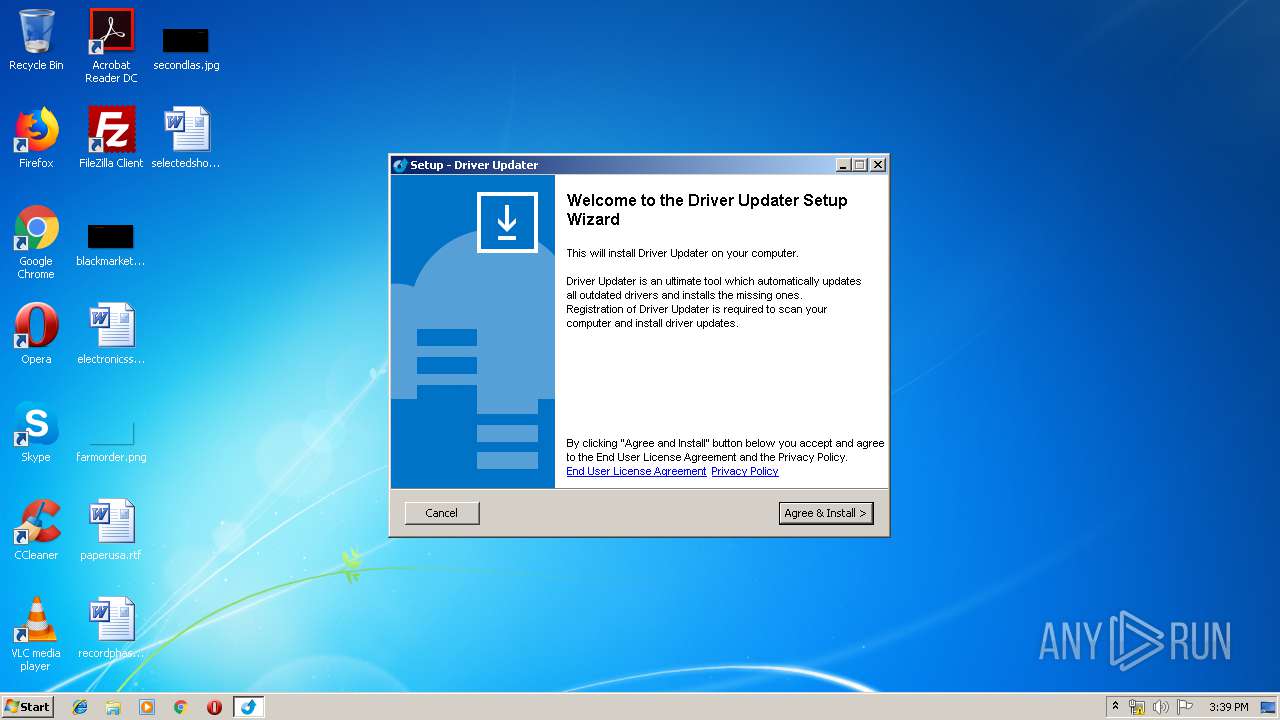This screenshot has width=1280, height=720.
Task: Close the Driver Updater setup window
Action: (x=878, y=165)
